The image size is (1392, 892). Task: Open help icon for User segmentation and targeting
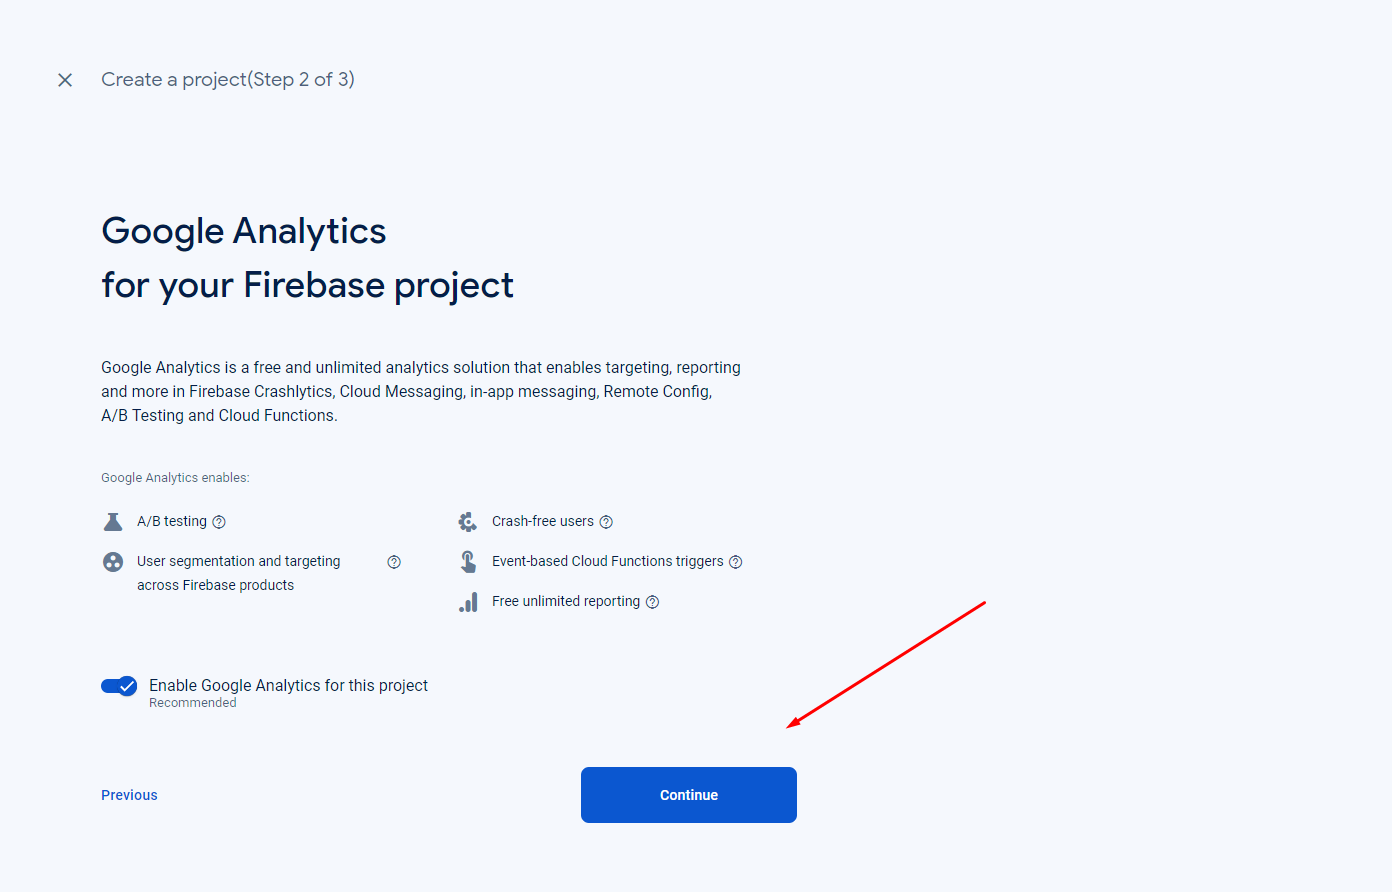click(394, 562)
